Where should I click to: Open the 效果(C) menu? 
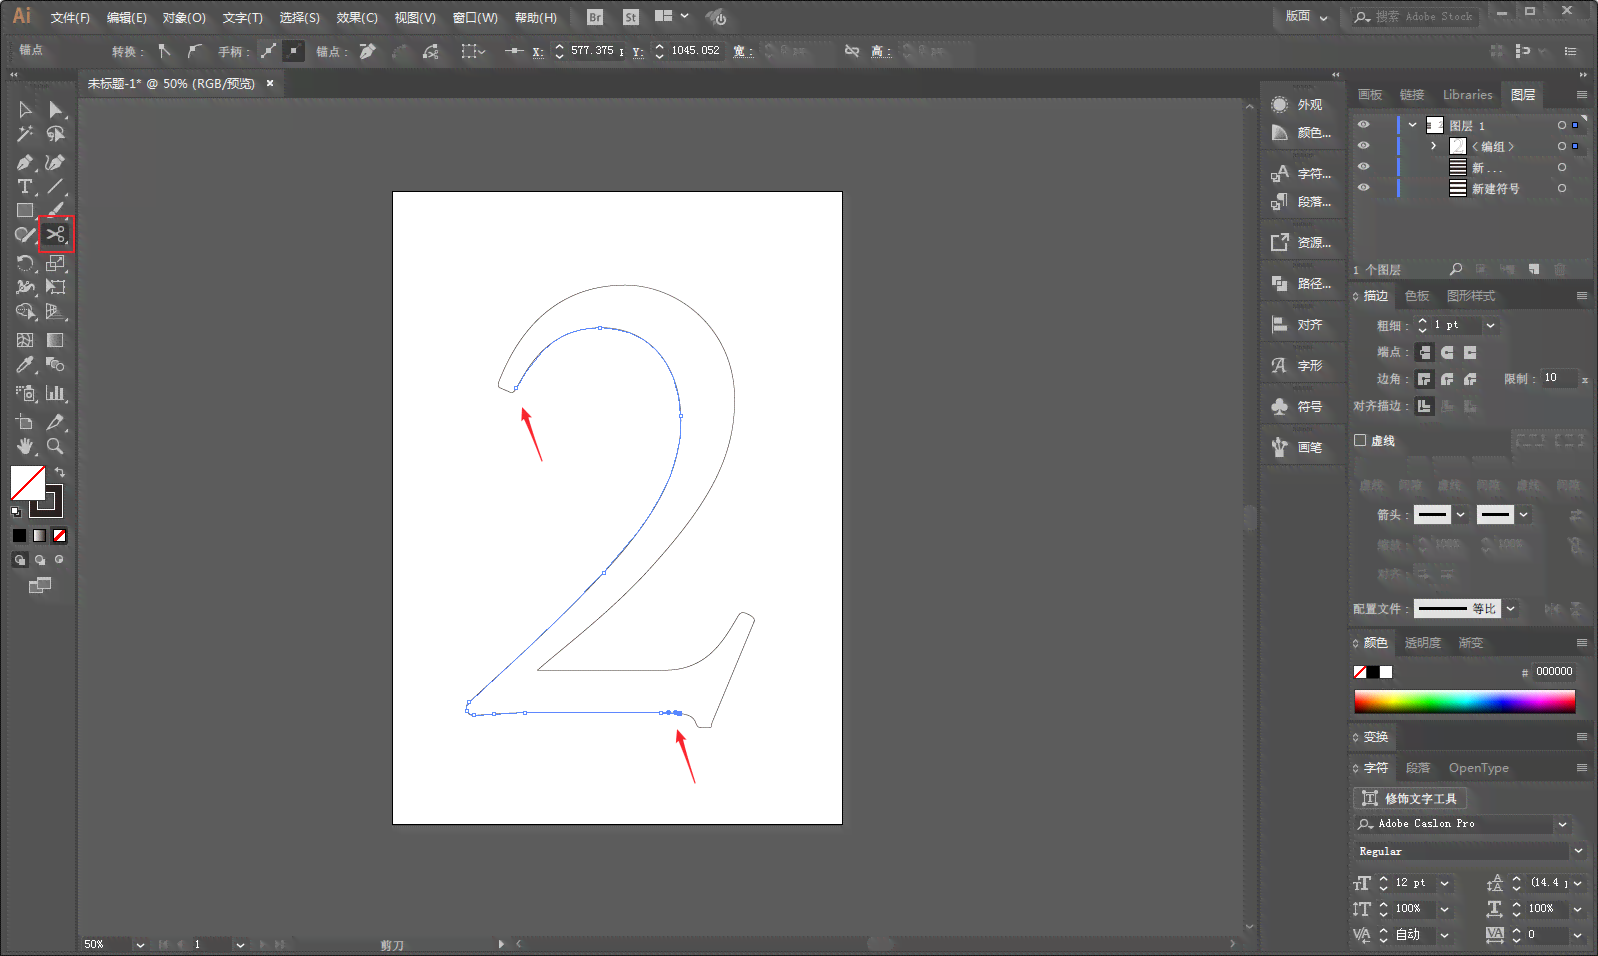click(357, 18)
